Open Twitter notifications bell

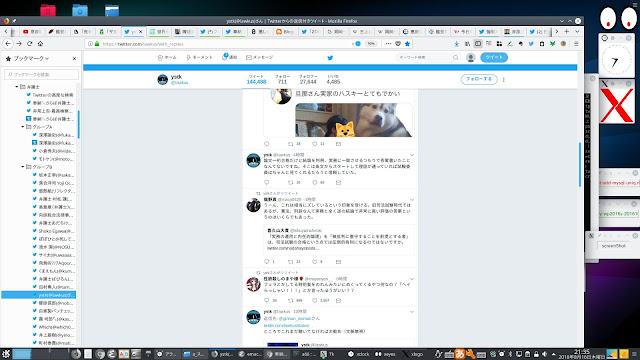229,57
